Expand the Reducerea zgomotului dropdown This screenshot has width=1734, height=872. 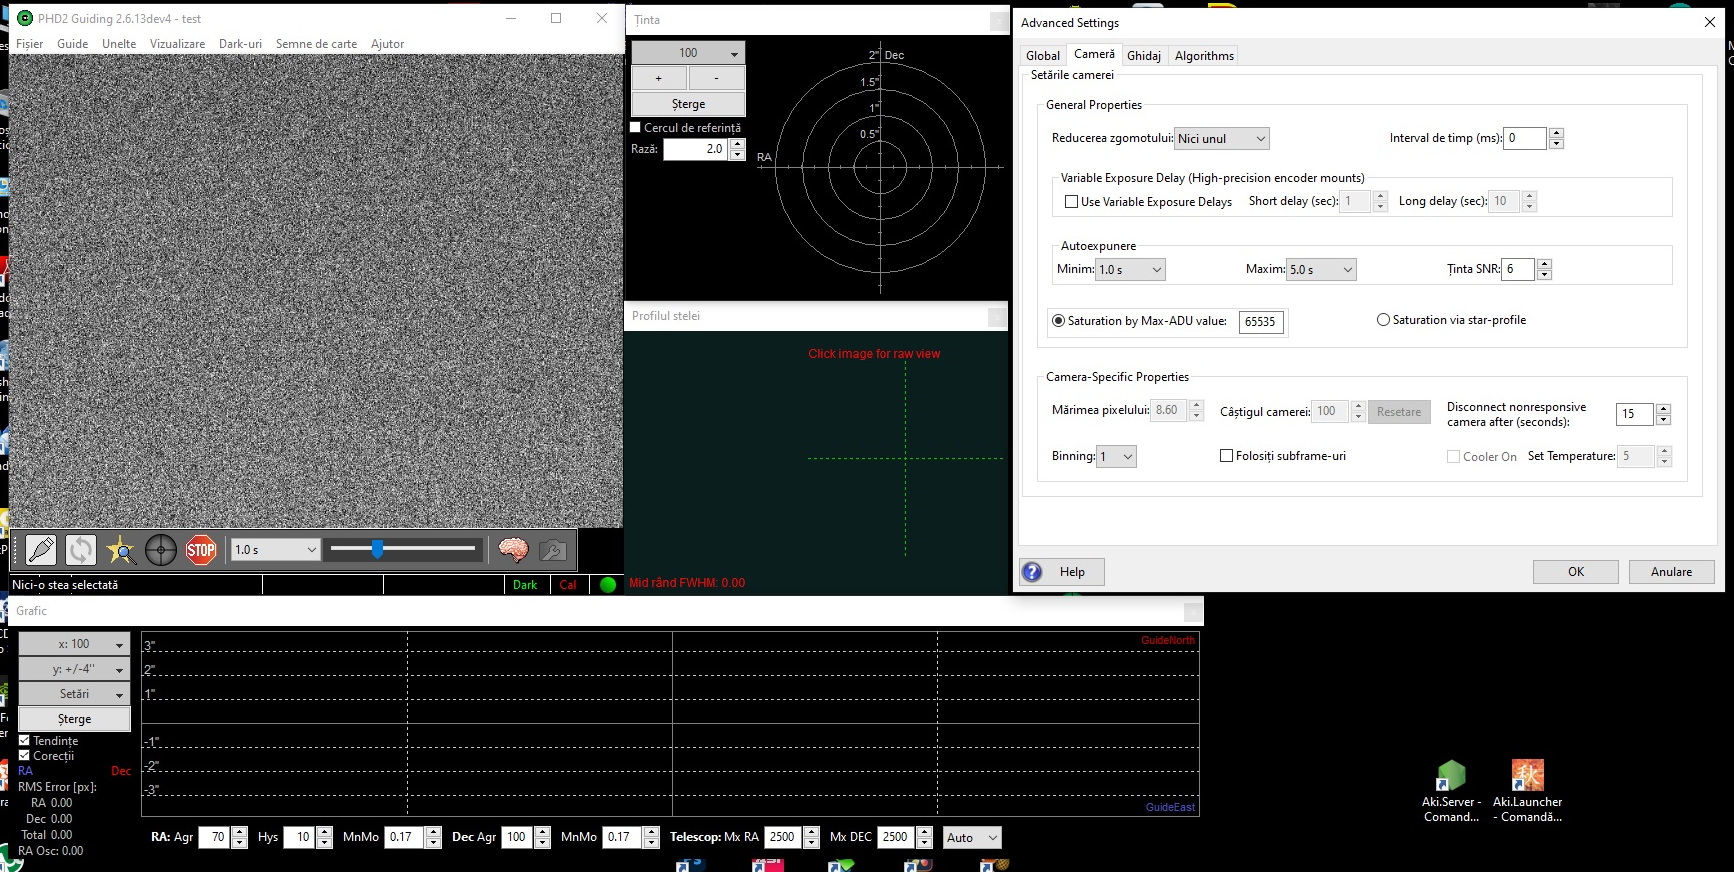tap(1221, 139)
